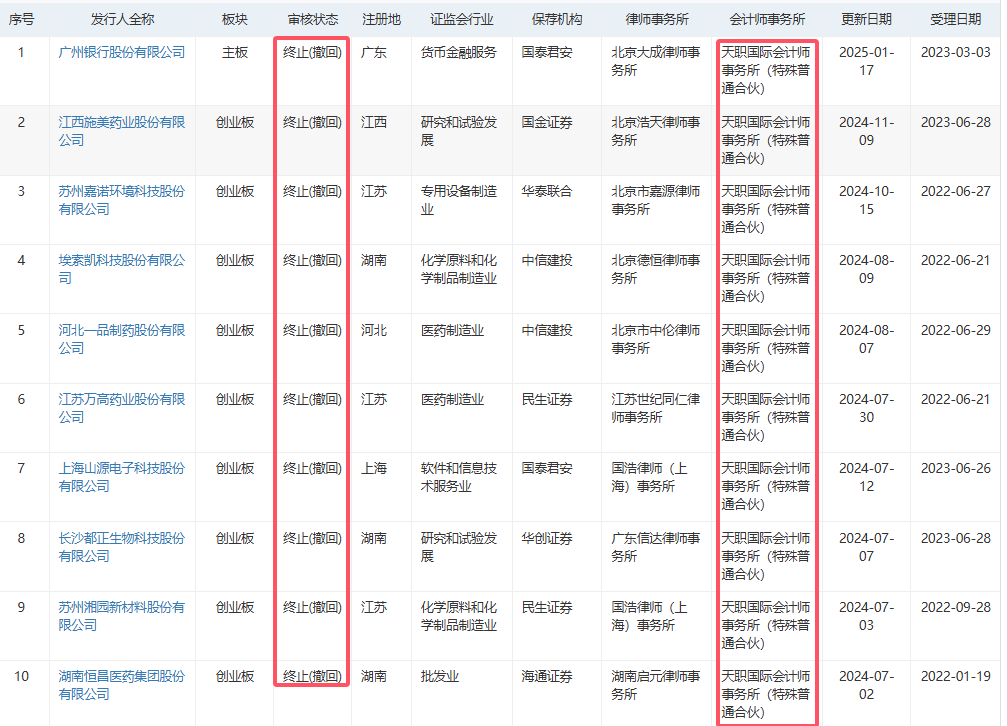Click the 序号 column header
Screen dimensions: 1007x726
point(21,19)
